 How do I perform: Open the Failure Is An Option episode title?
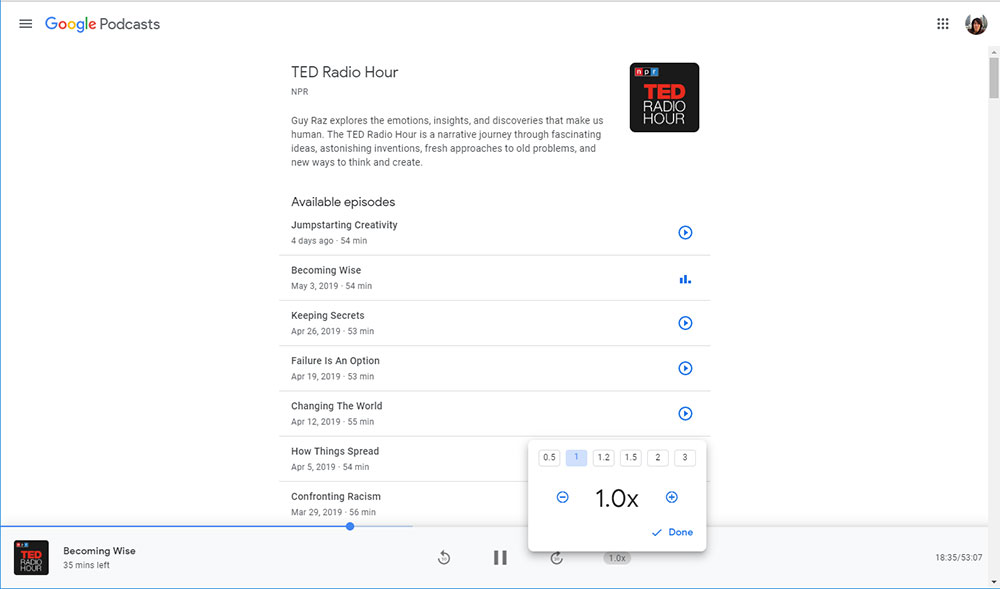(x=335, y=361)
